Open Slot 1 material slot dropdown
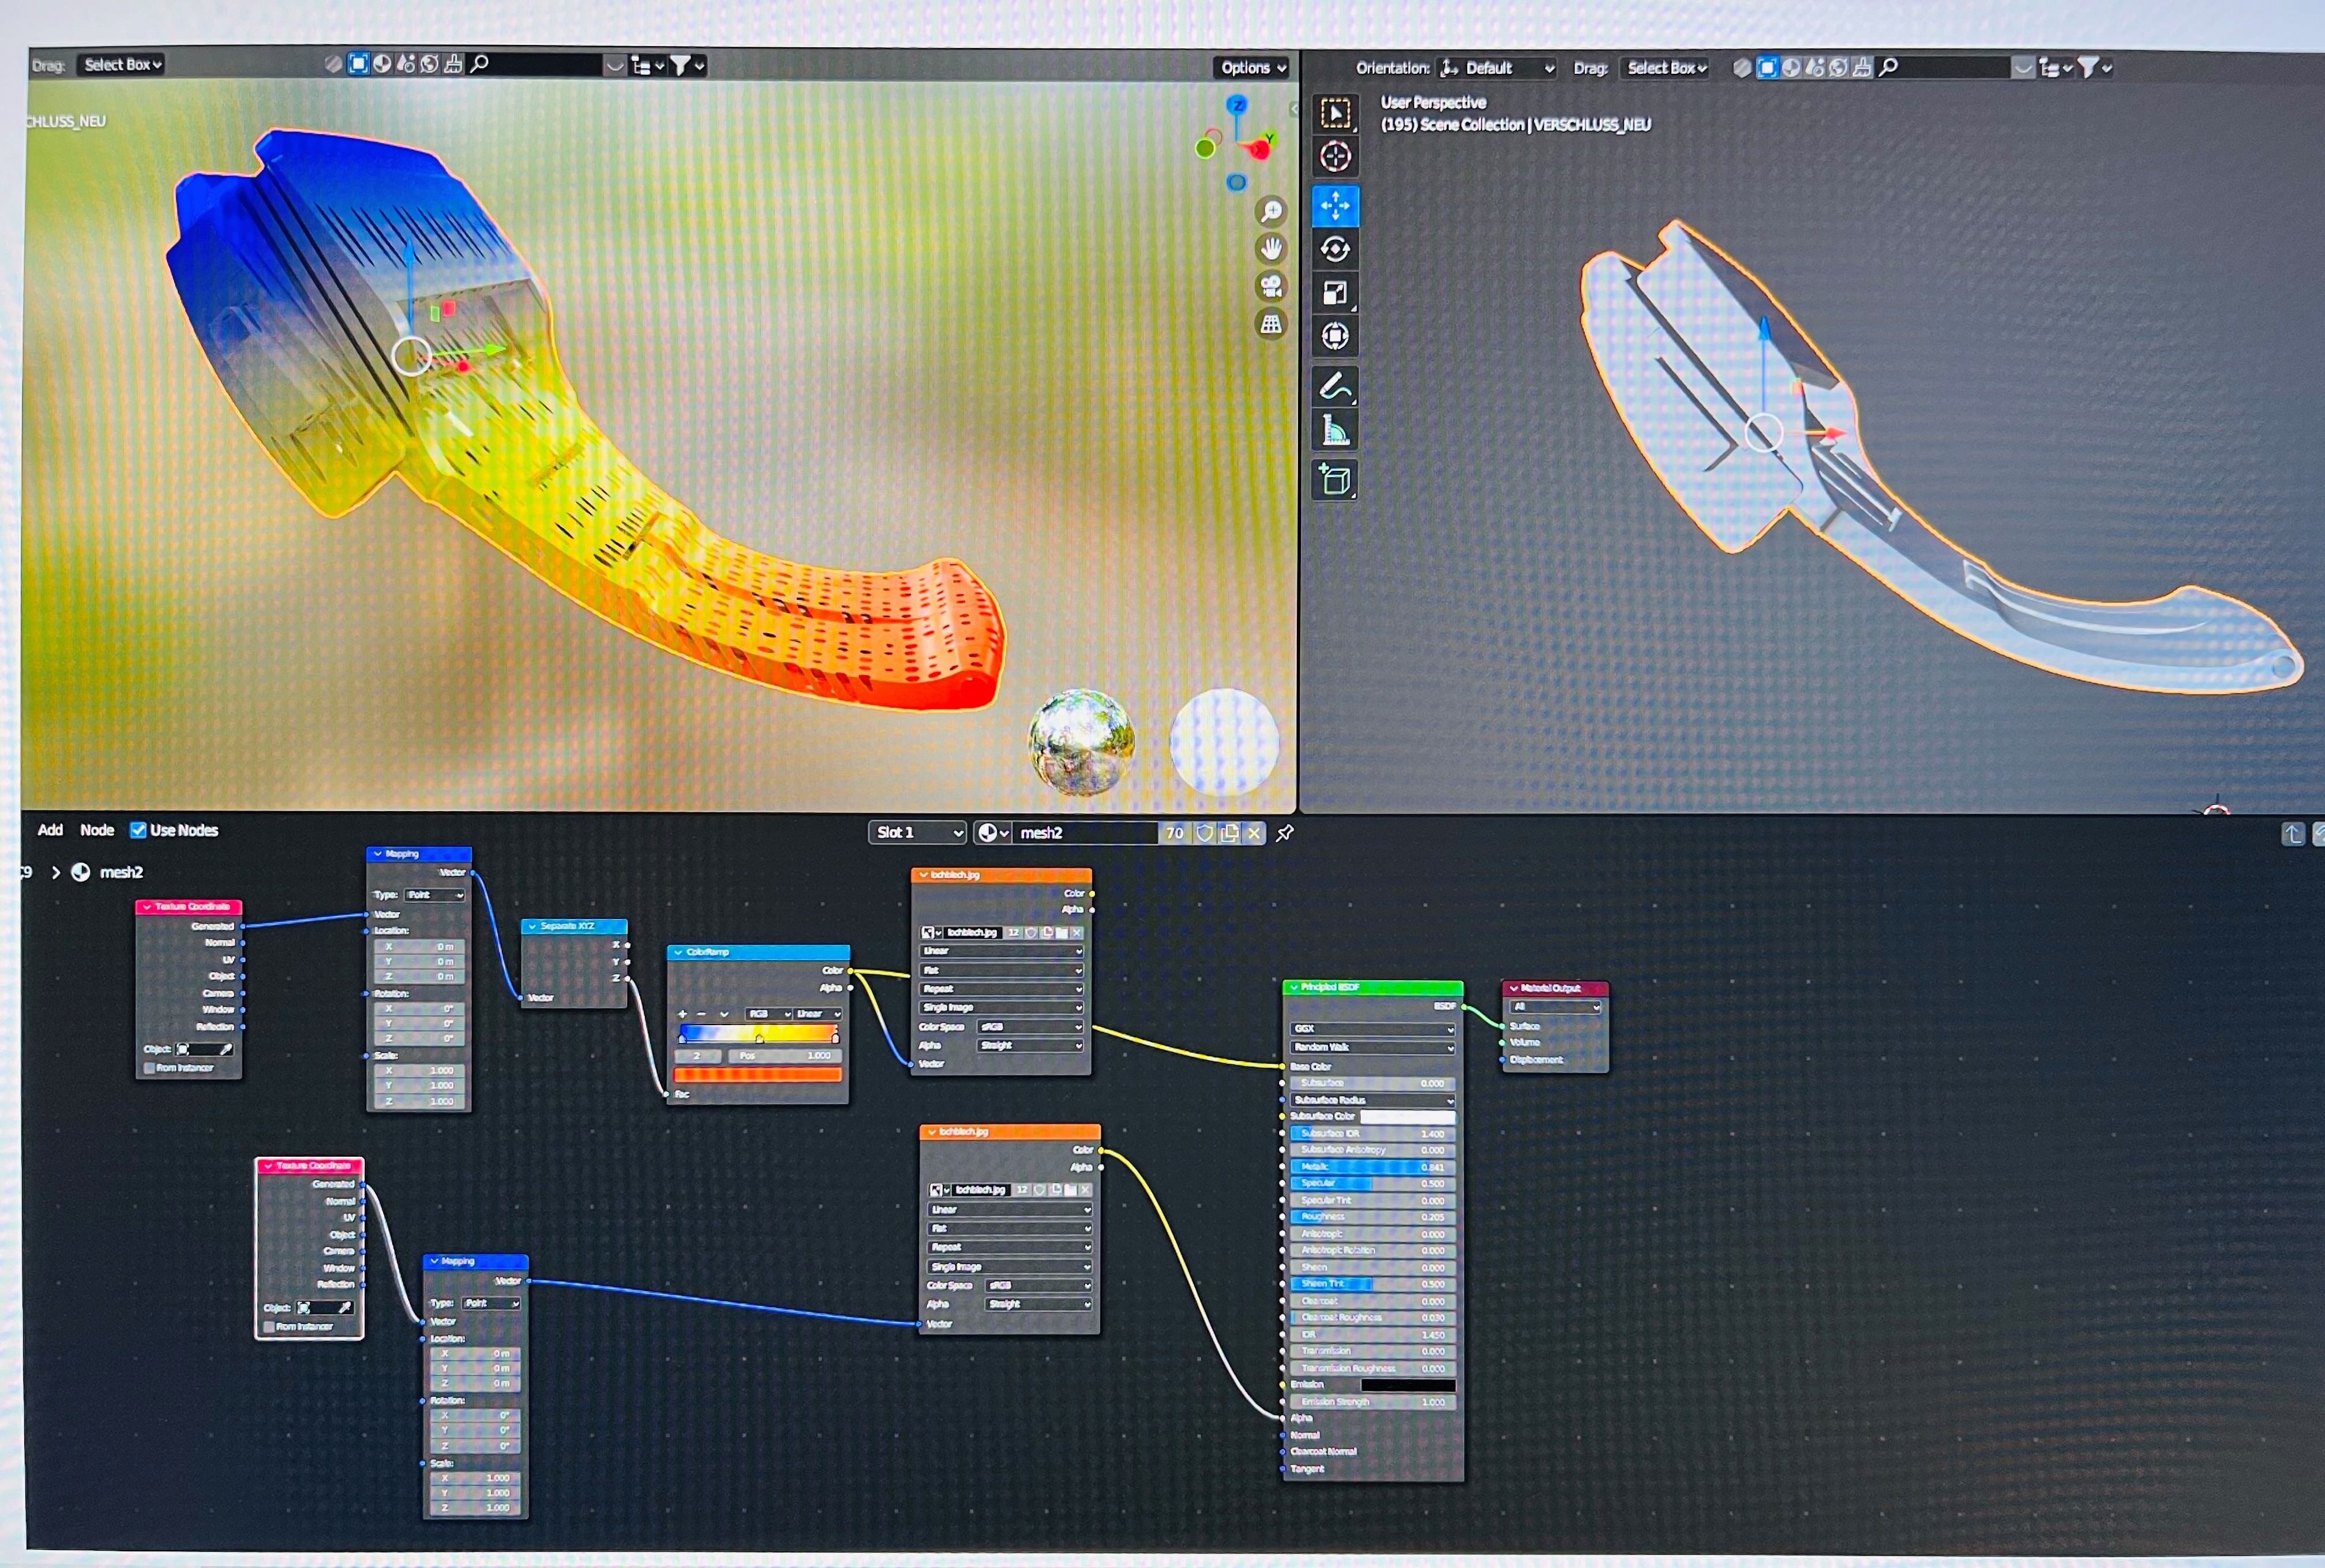Image resolution: width=2325 pixels, height=1568 pixels. [917, 832]
